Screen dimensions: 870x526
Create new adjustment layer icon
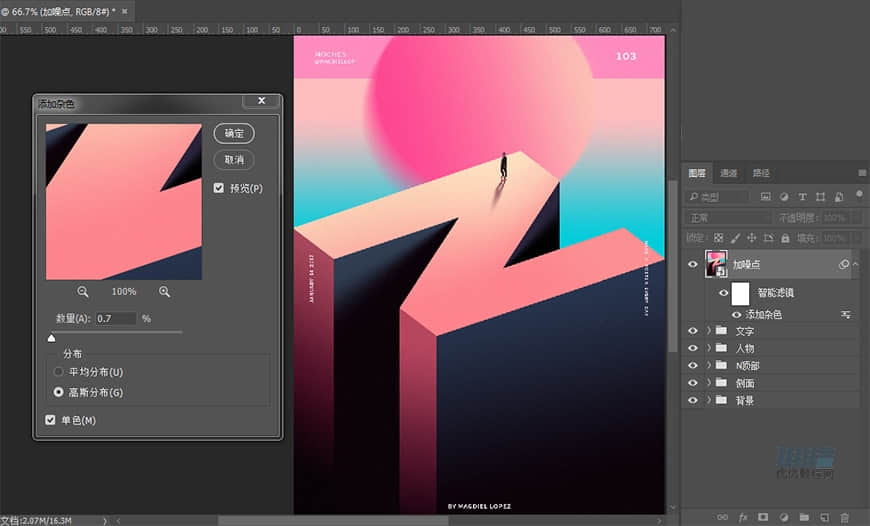783,517
